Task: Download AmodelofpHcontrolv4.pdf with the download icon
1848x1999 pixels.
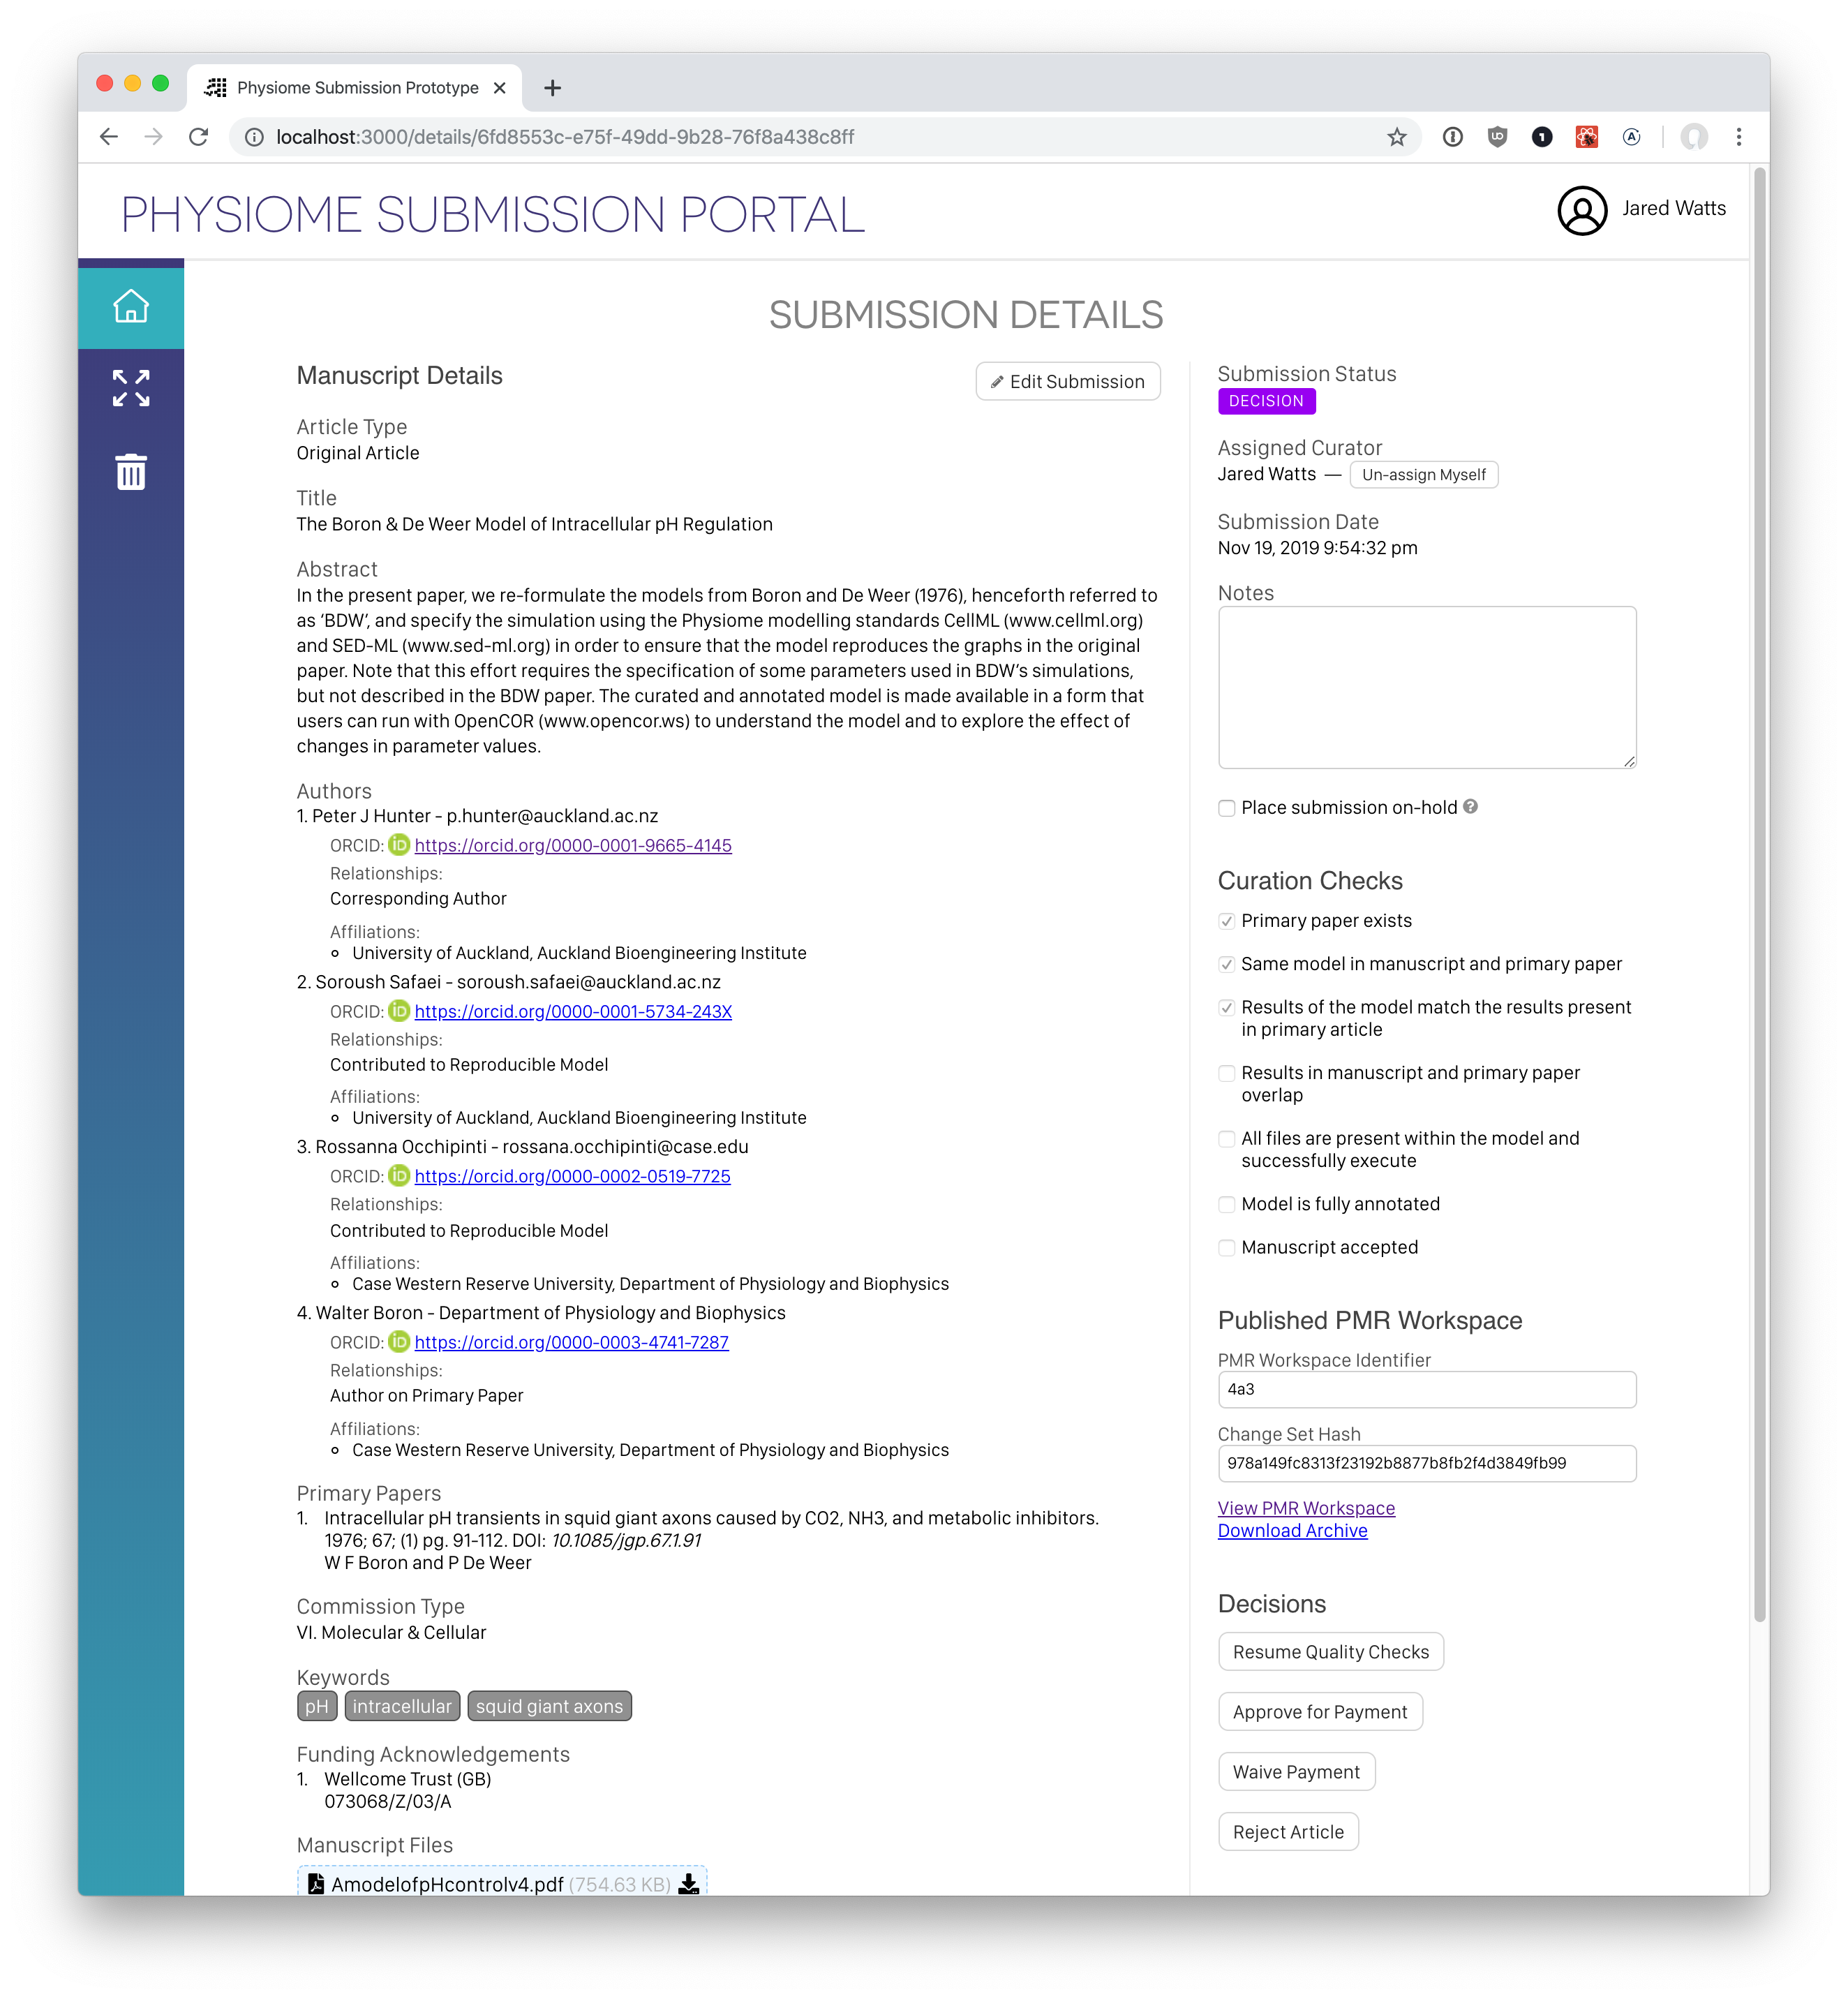Action: [x=688, y=1884]
